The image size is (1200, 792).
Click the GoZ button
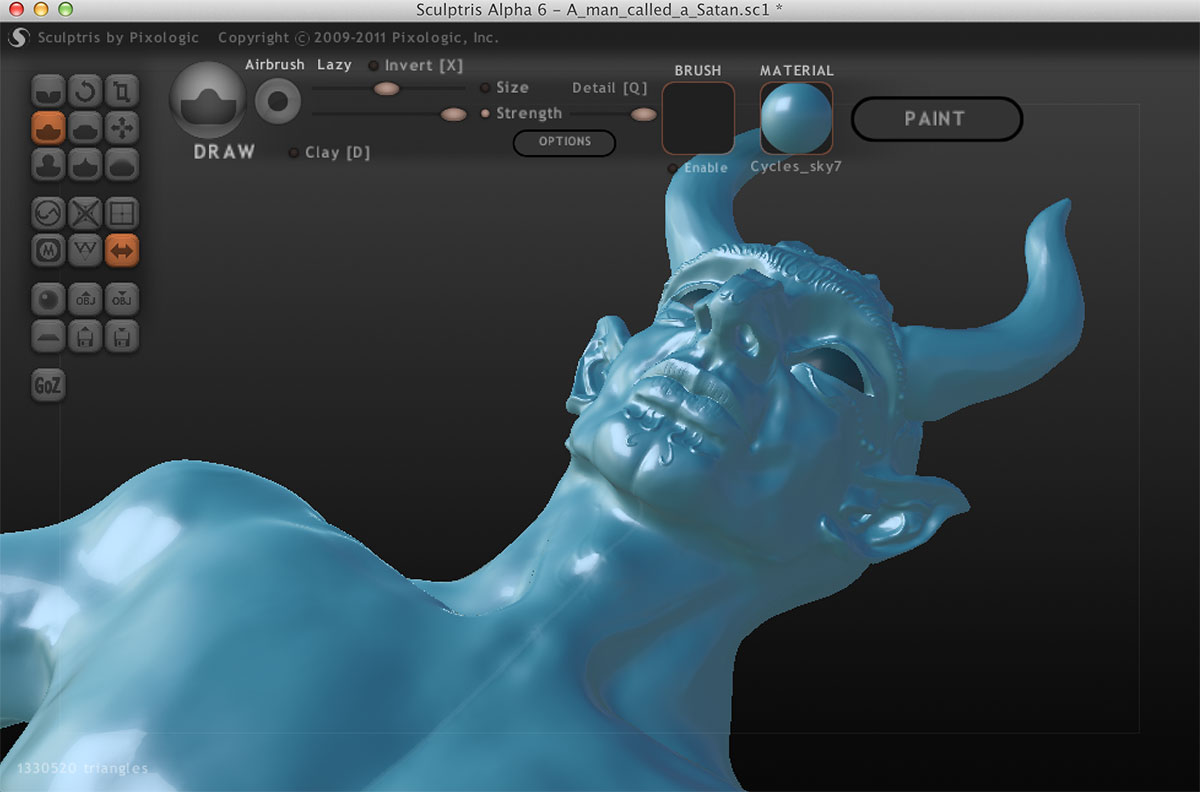pyautogui.click(x=48, y=386)
